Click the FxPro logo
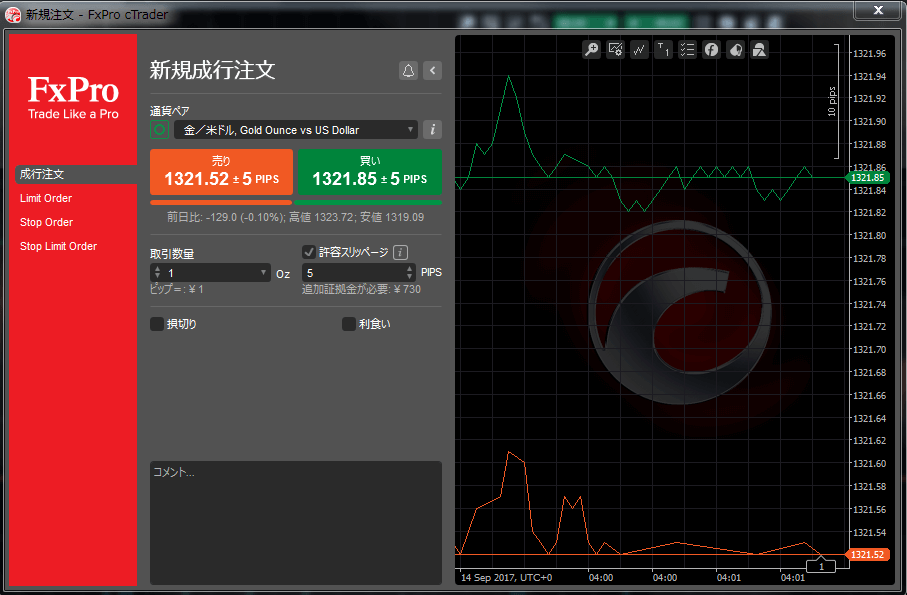Image resolution: width=907 pixels, height=595 pixels. tap(73, 97)
